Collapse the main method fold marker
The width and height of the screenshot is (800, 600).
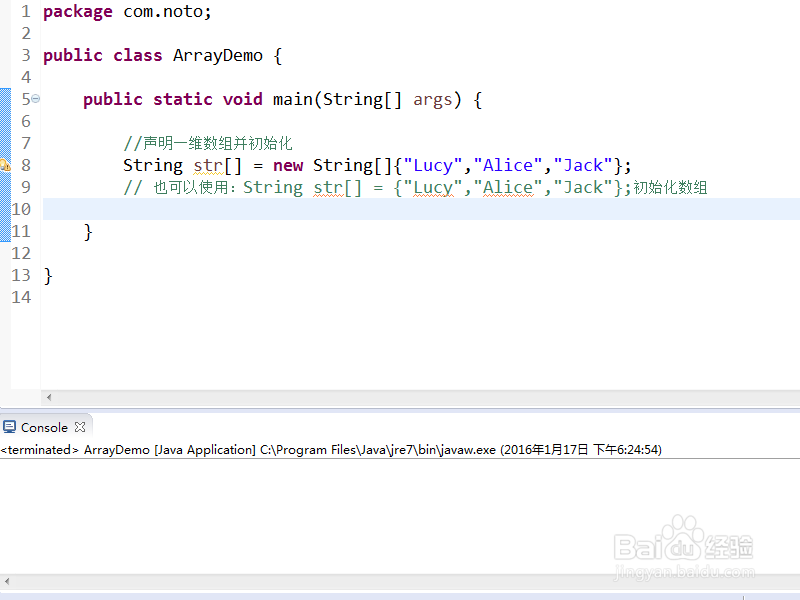point(36,98)
